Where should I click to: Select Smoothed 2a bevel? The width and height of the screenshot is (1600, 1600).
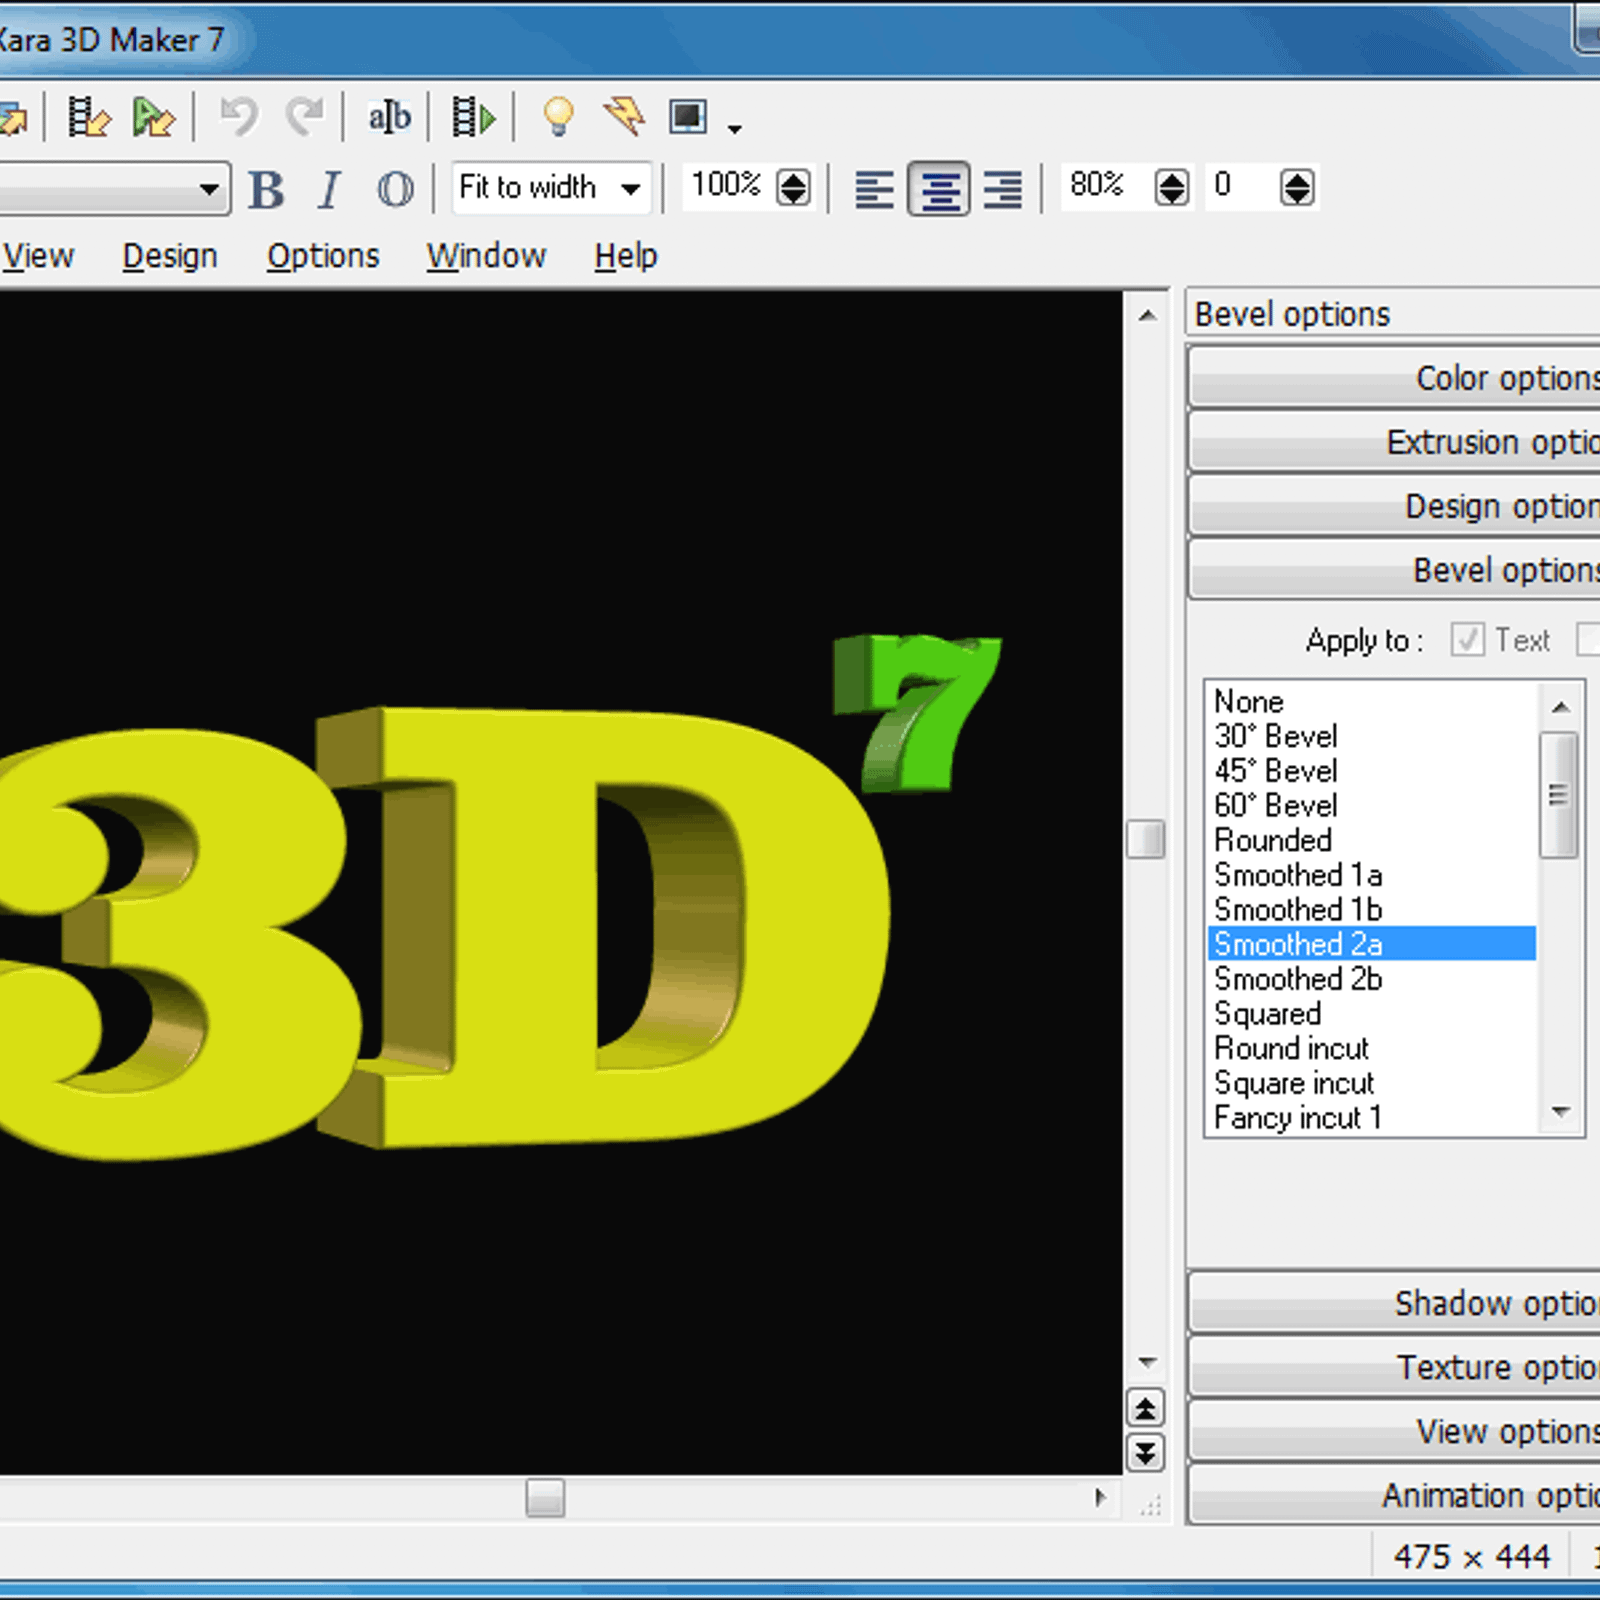(1371, 944)
